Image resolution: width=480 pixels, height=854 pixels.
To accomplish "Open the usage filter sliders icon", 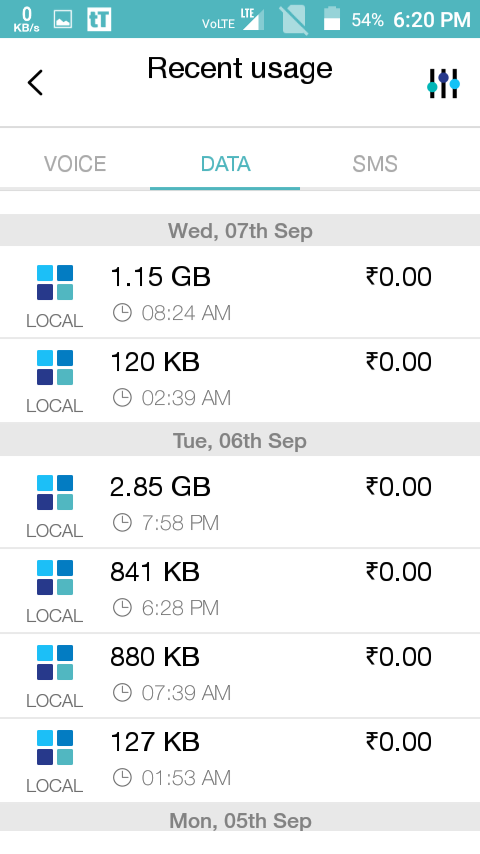I will tap(443, 83).
